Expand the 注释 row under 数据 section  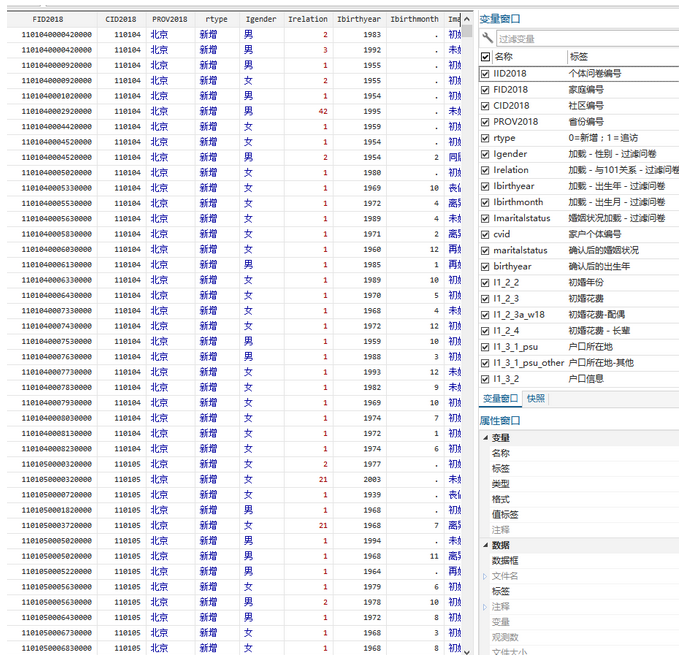point(485,607)
